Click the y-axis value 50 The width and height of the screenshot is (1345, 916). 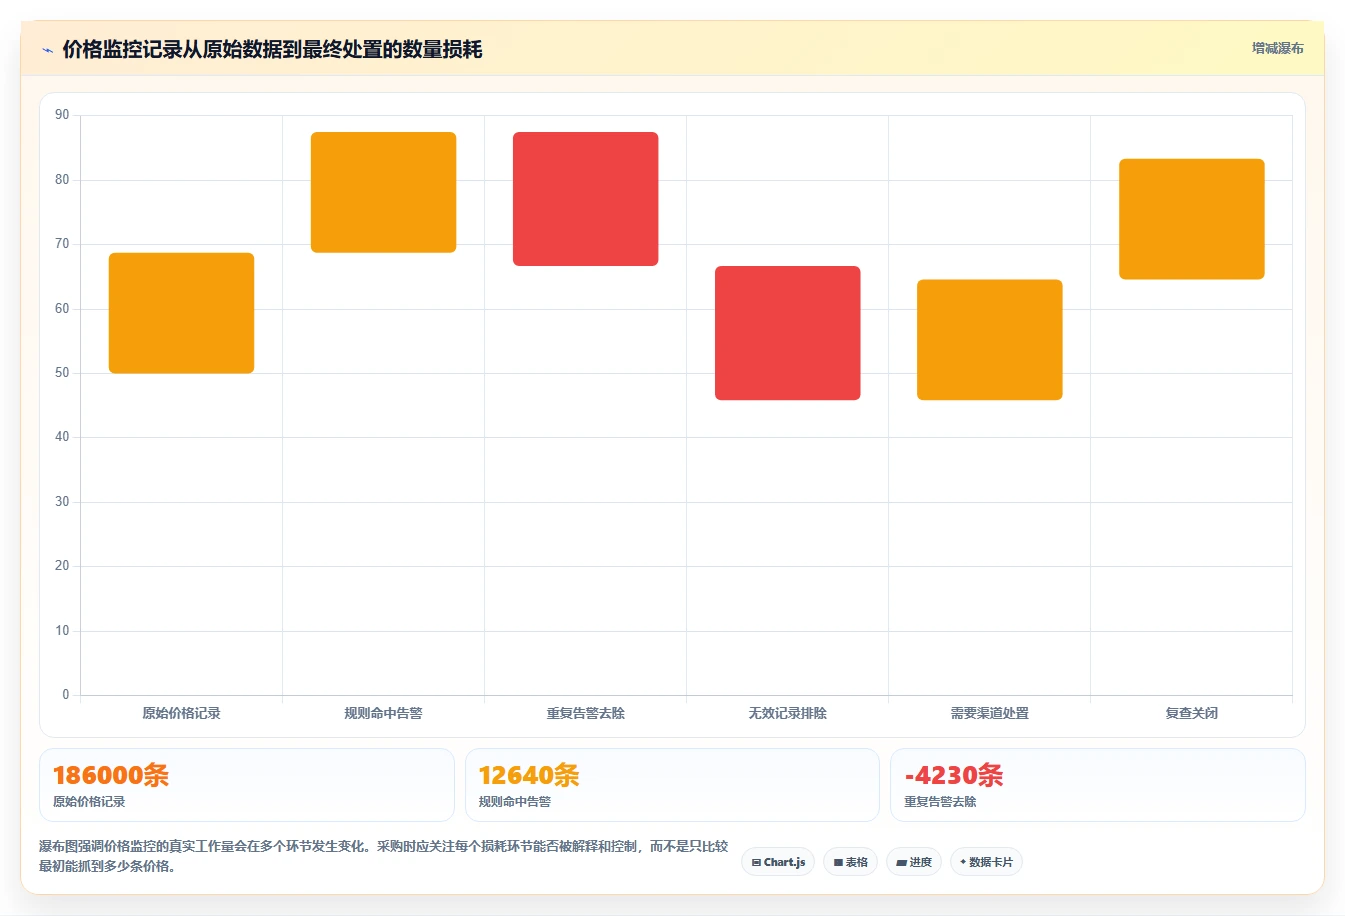(62, 373)
